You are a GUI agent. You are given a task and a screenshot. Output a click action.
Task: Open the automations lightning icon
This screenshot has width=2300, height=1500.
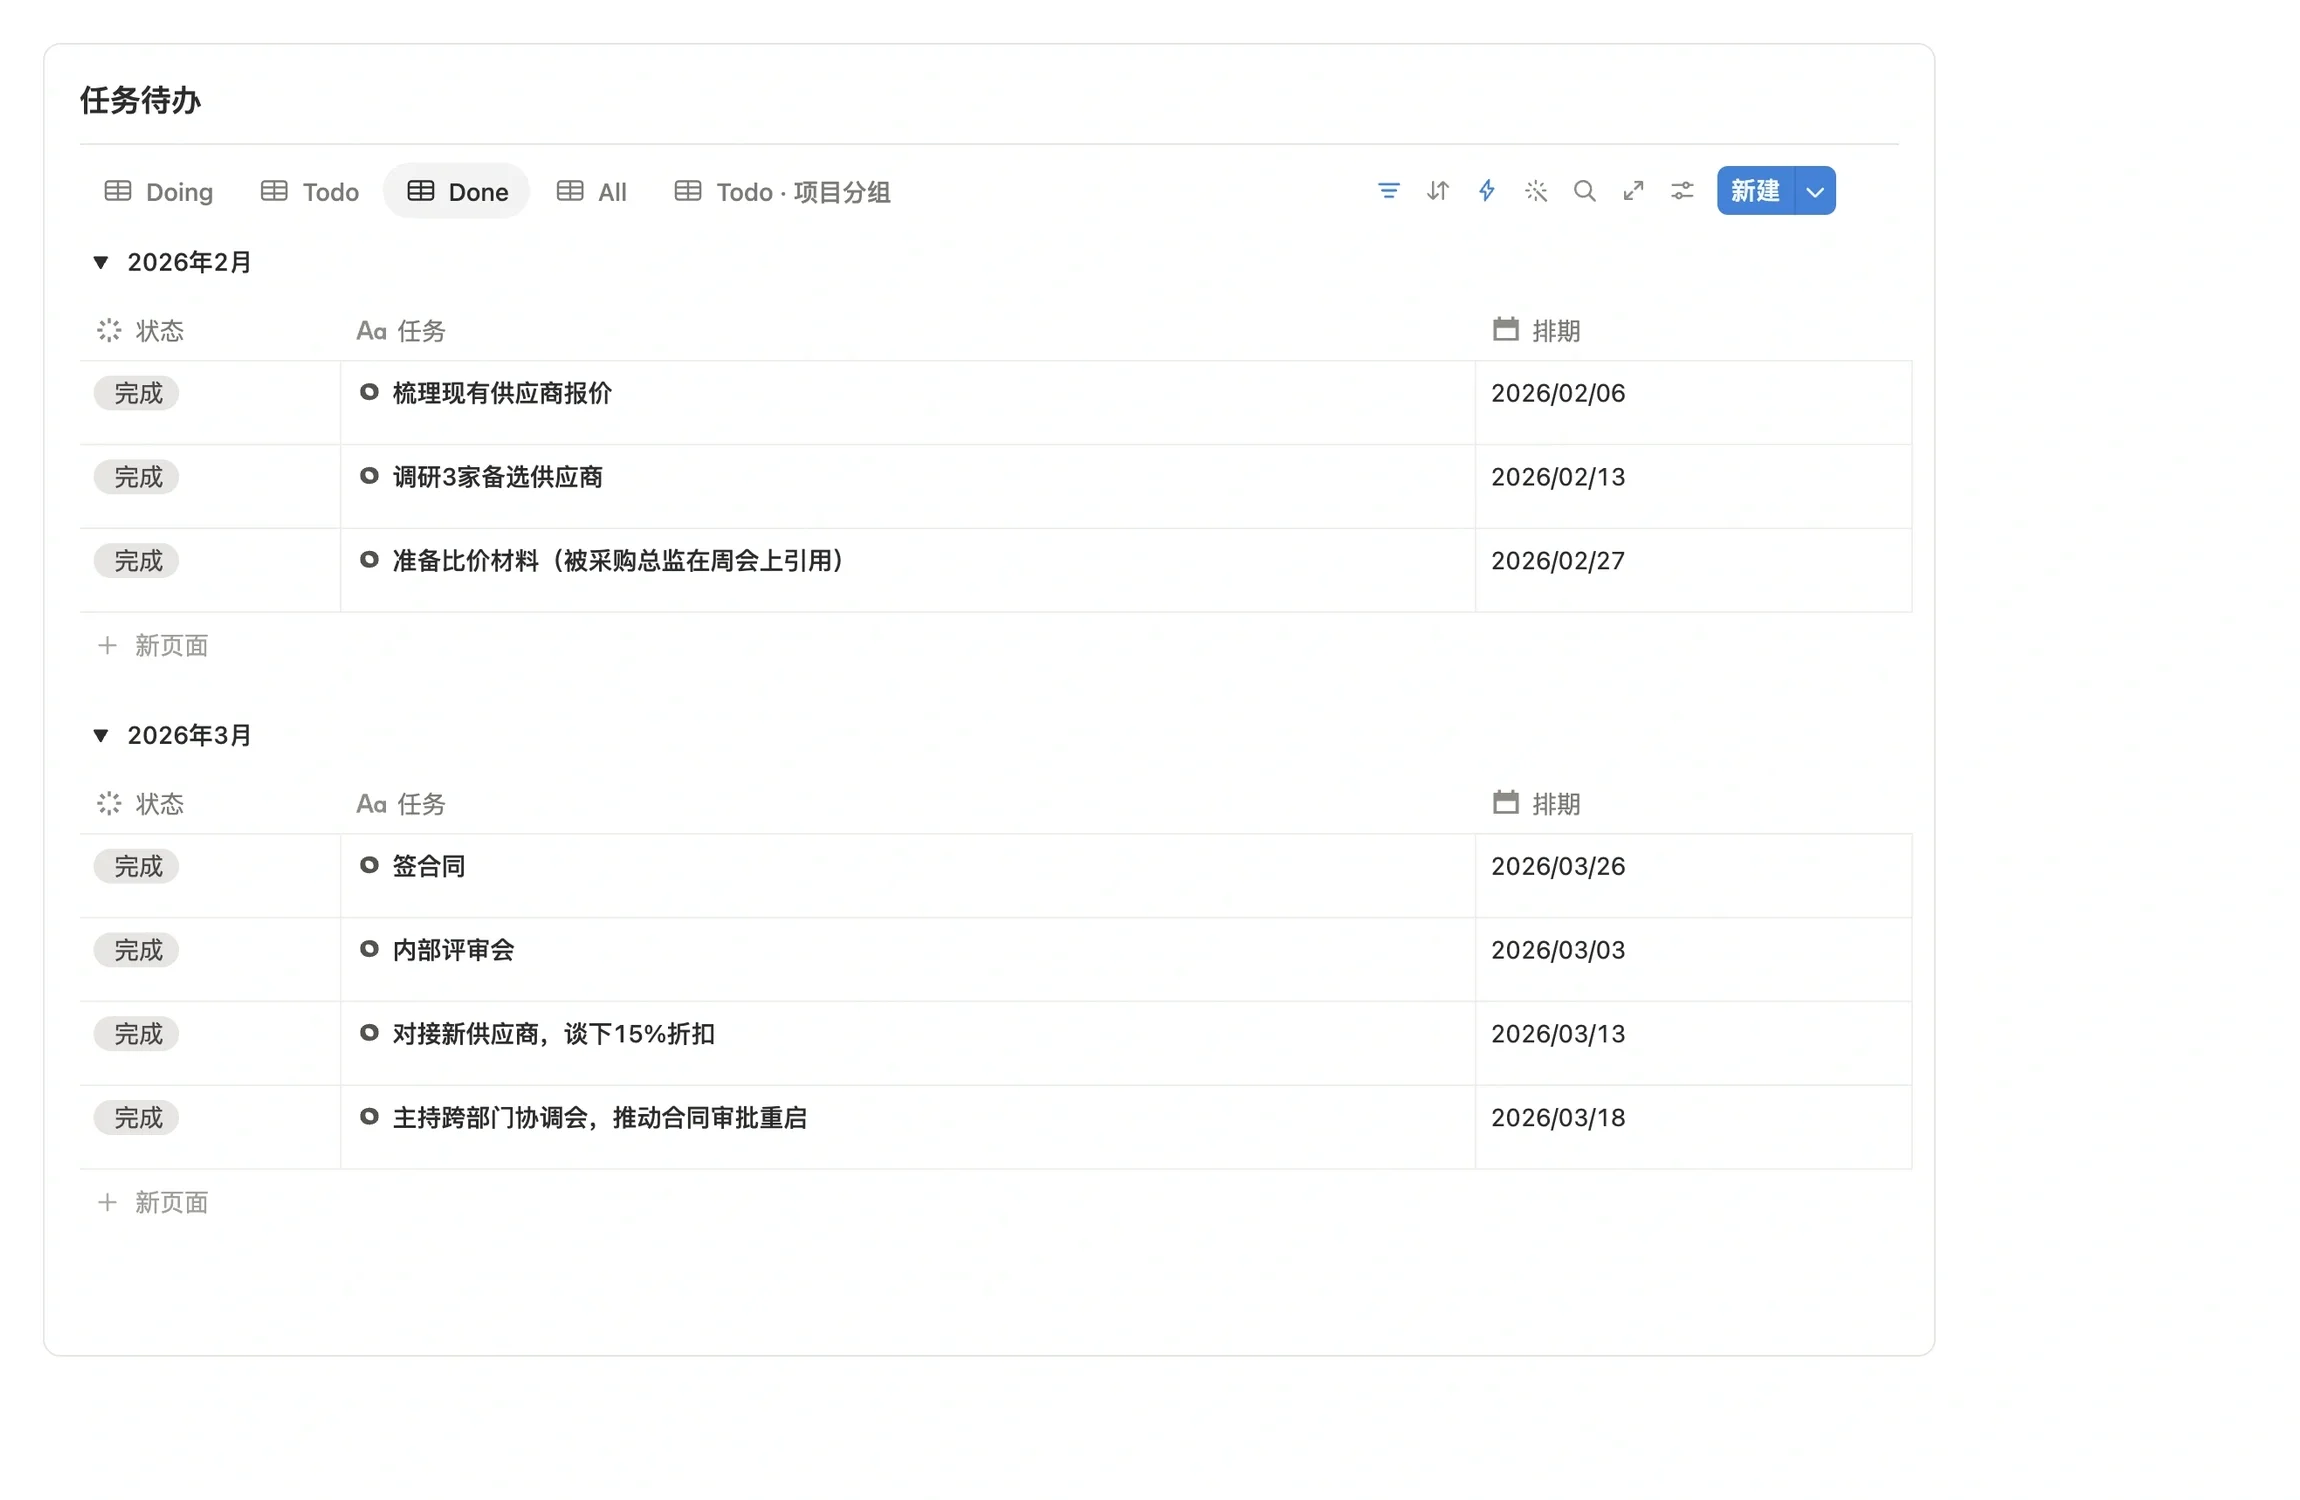[x=1486, y=191]
